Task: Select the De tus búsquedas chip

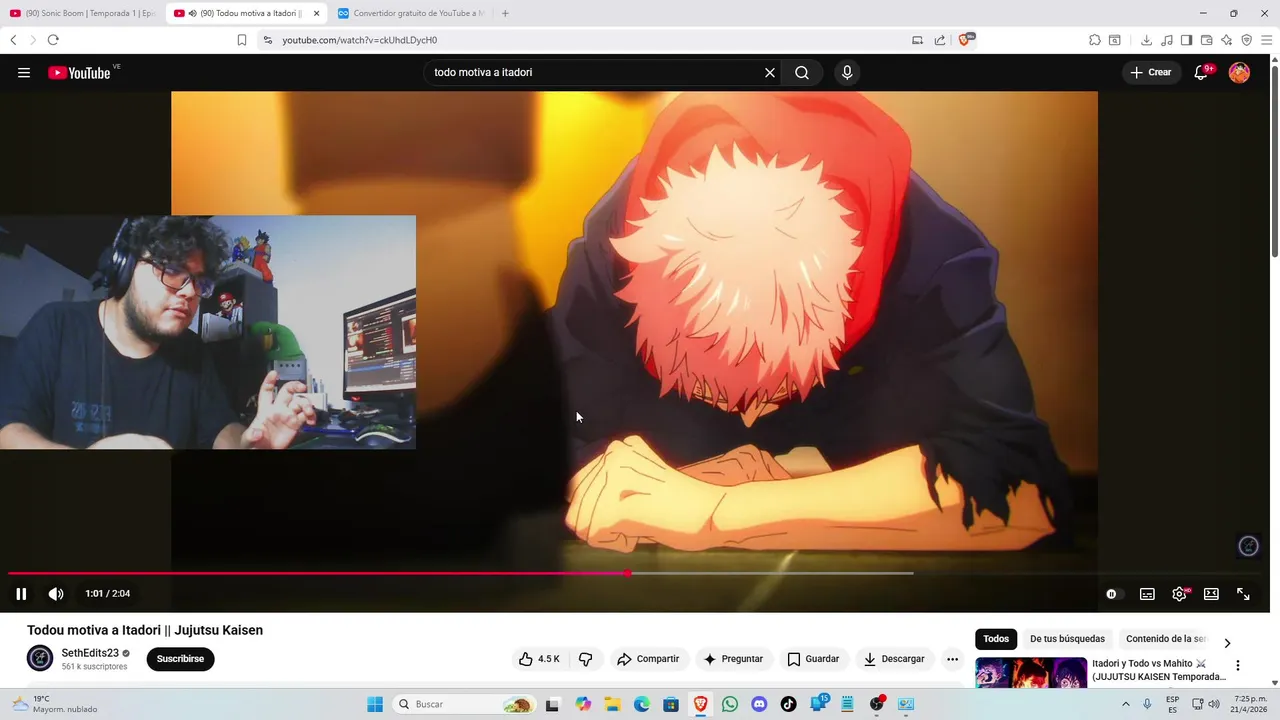Action: pos(1067,639)
